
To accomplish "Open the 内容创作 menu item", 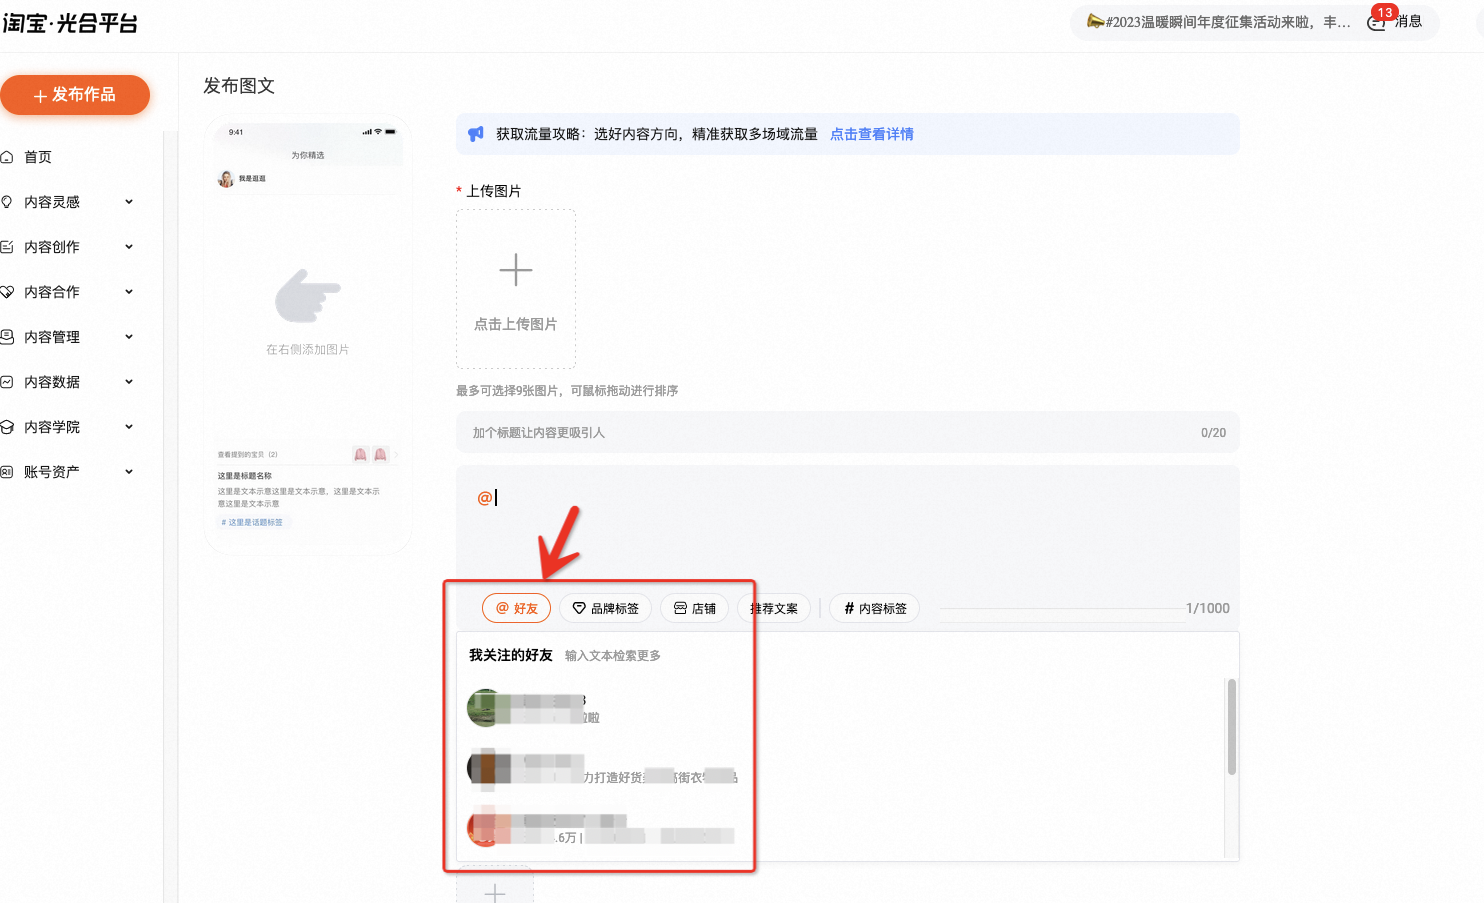I will pyautogui.click(x=52, y=247).
